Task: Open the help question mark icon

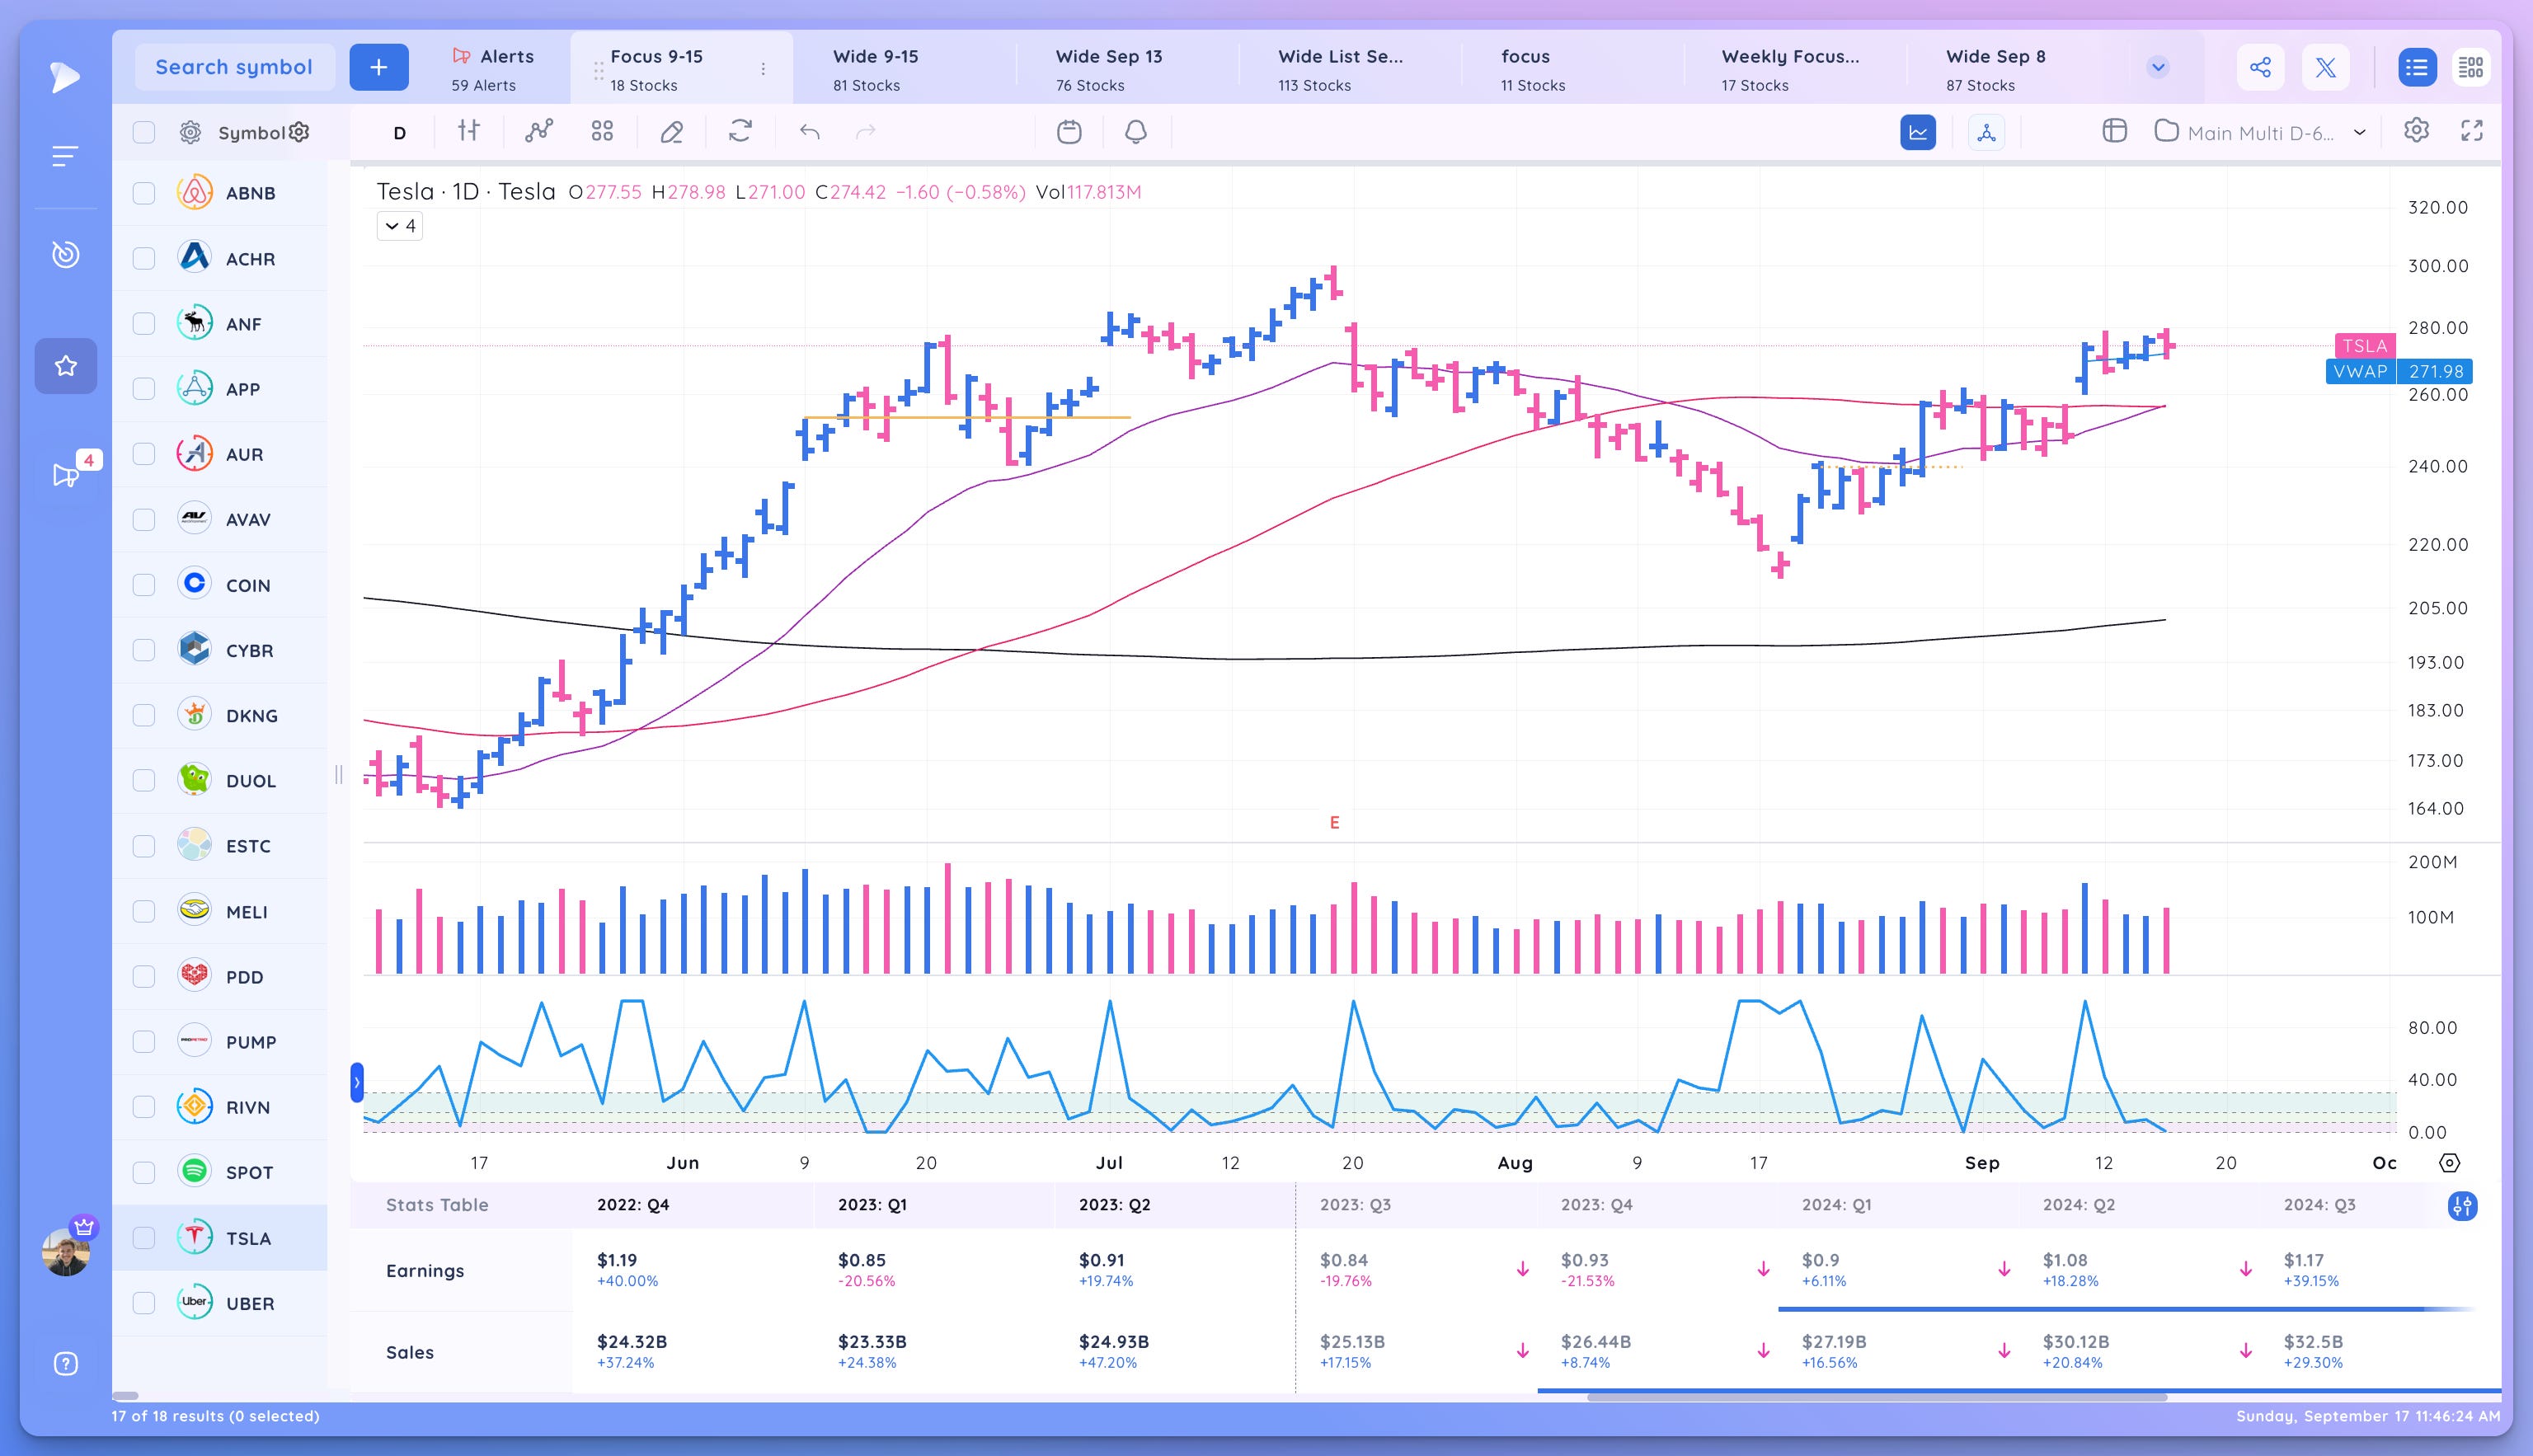Action: click(66, 1364)
